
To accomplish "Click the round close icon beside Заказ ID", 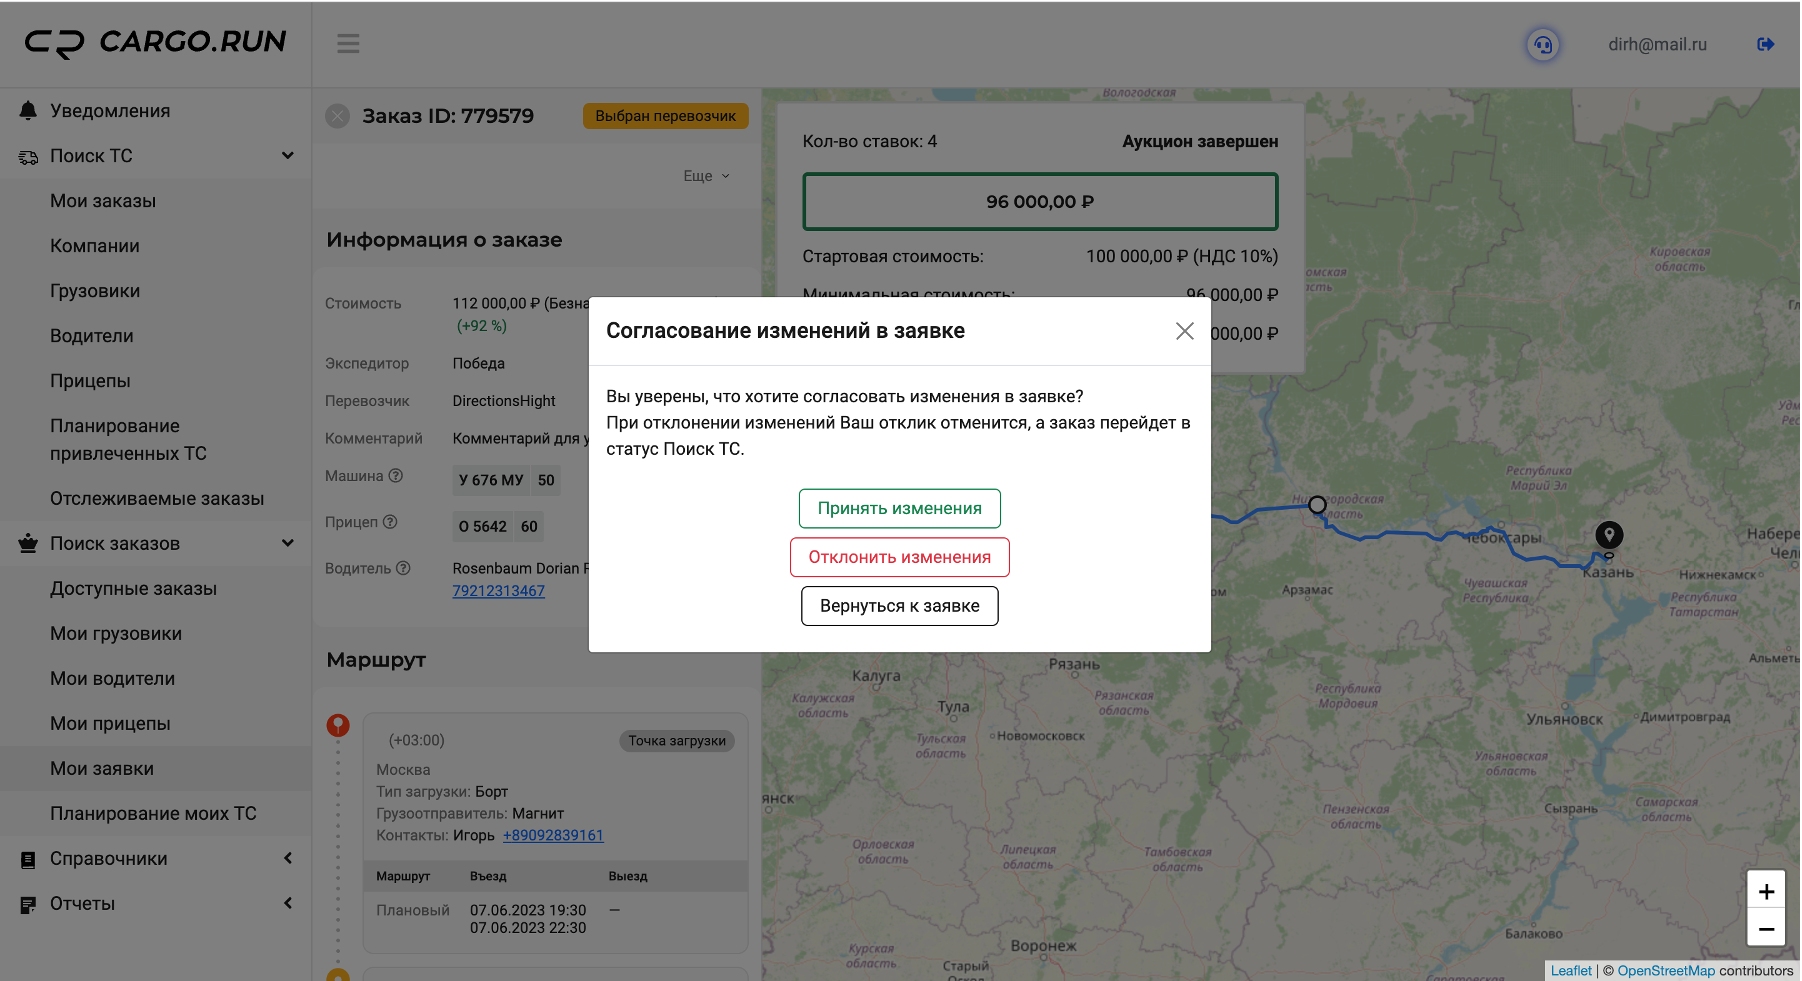I will pyautogui.click(x=338, y=116).
